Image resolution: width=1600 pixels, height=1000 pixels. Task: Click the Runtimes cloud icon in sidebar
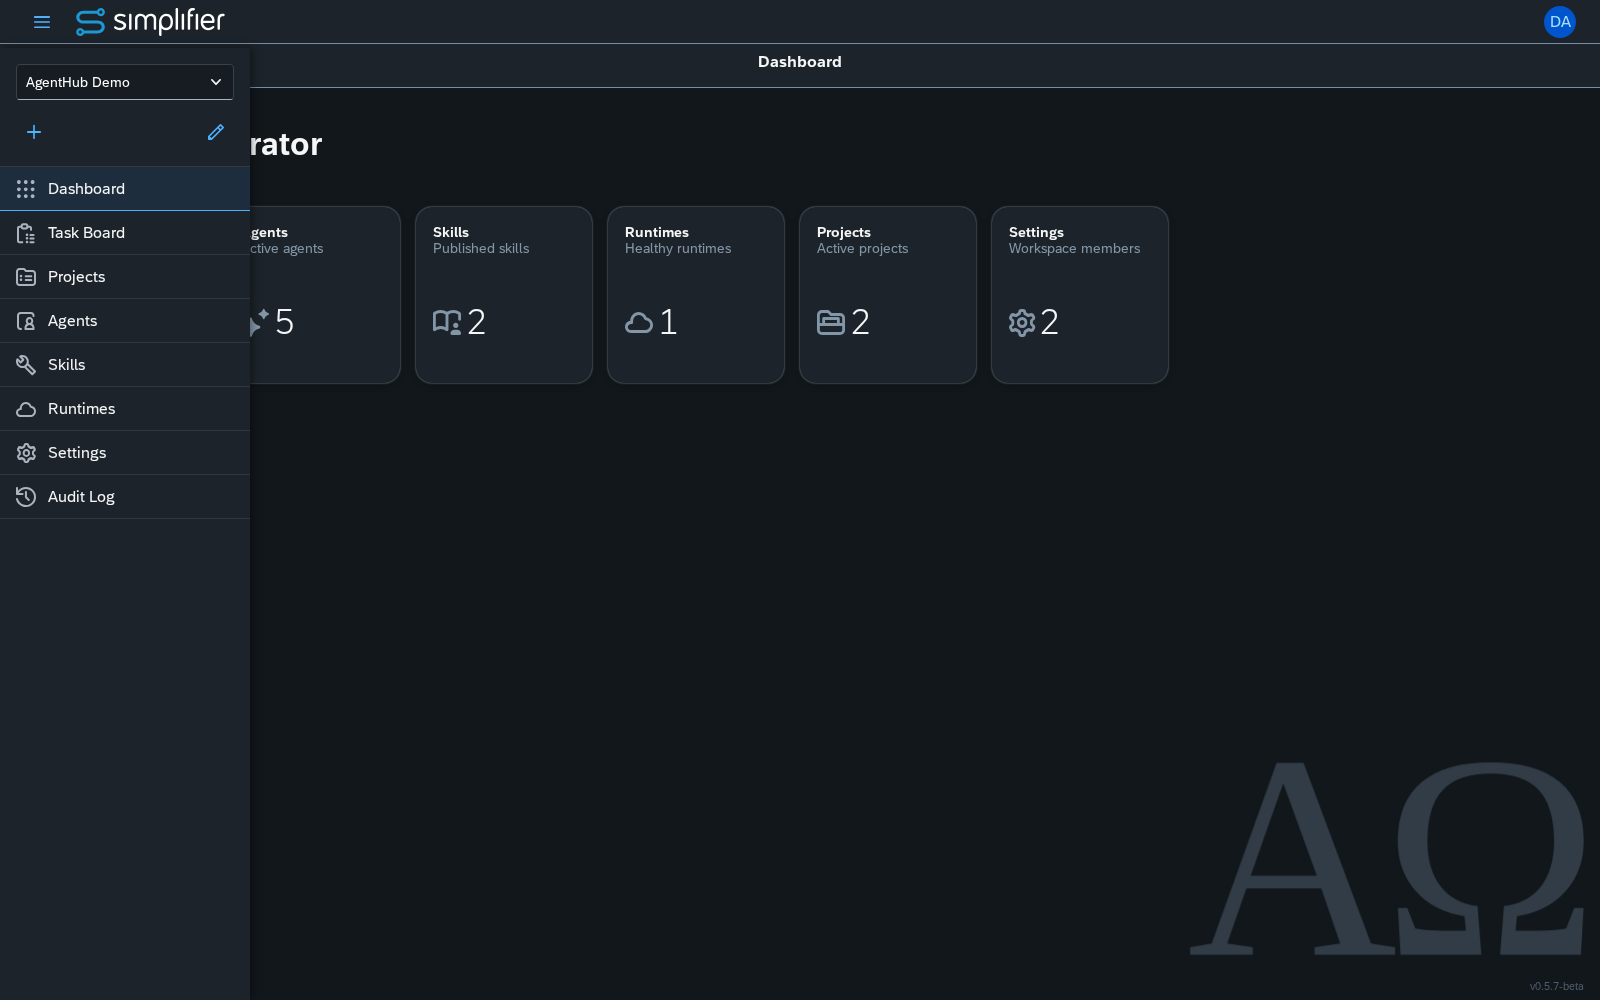point(26,409)
